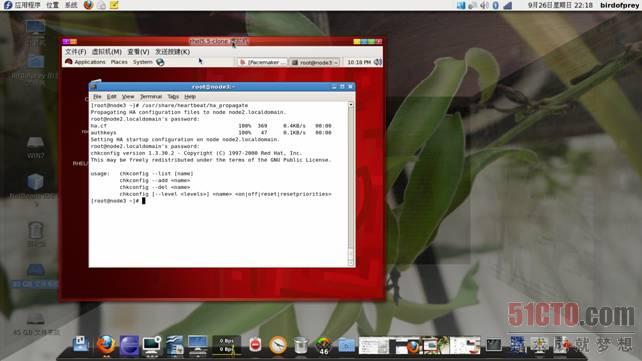Image resolution: width=642 pixels, height=361 pixels.
Task: Open the terminal Edit menu
Action: 111,97
